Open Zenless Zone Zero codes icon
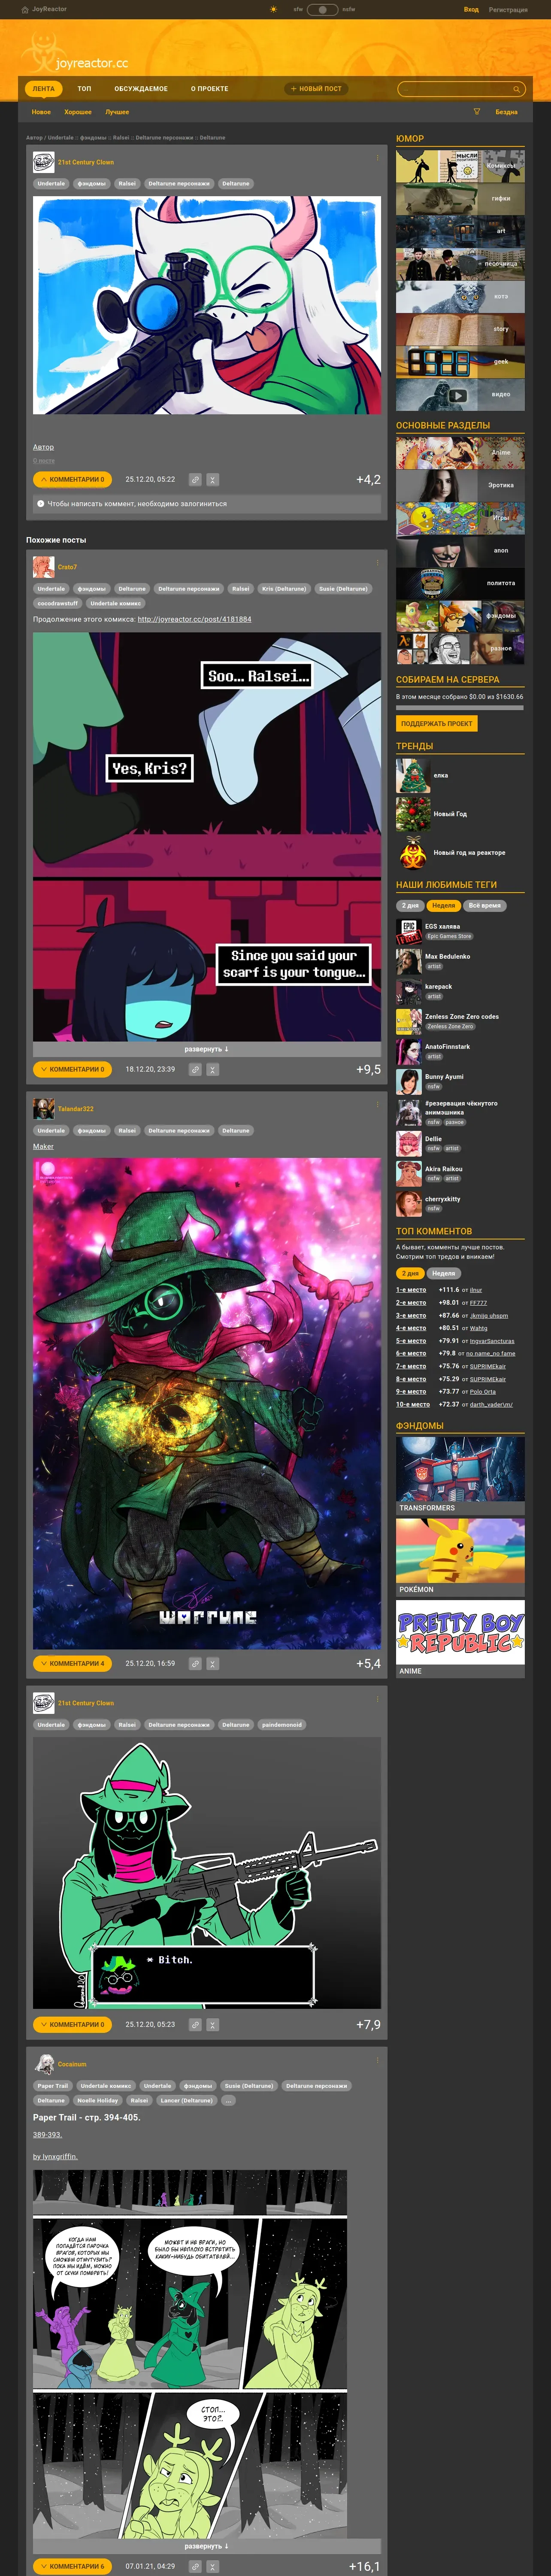The height and width of the screenshot is (2576, 551). click(408, 1022)
